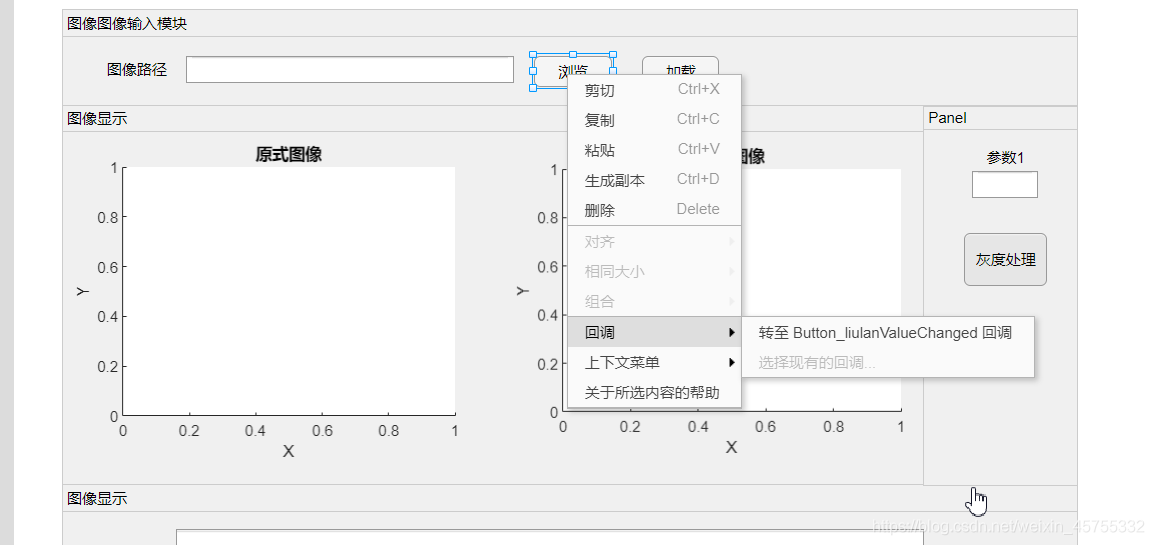This screenshot has height=545, width=1154.
Task: Select Cut (剪切) in the context menu
Action: (x=654, y=90)
